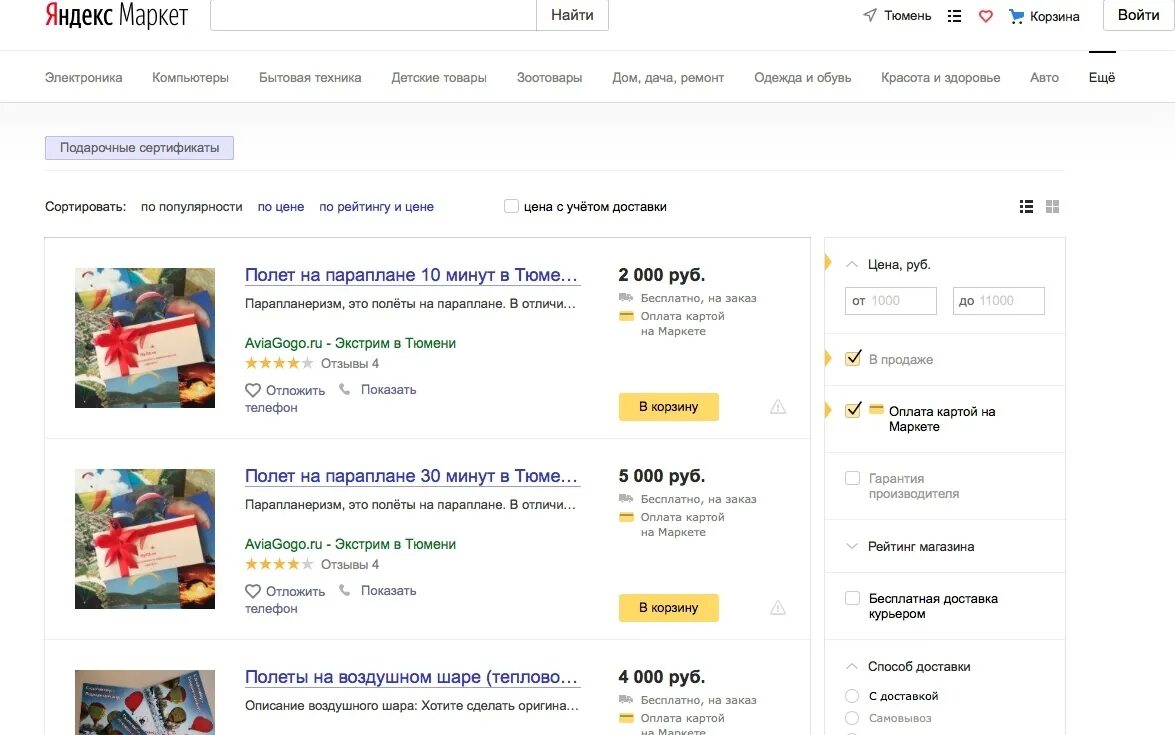The height and width of the screenshot is (735, 1175).
Task: Uncheck 'Оплата картой на Маркете' filter
Action: click(853, 411)
